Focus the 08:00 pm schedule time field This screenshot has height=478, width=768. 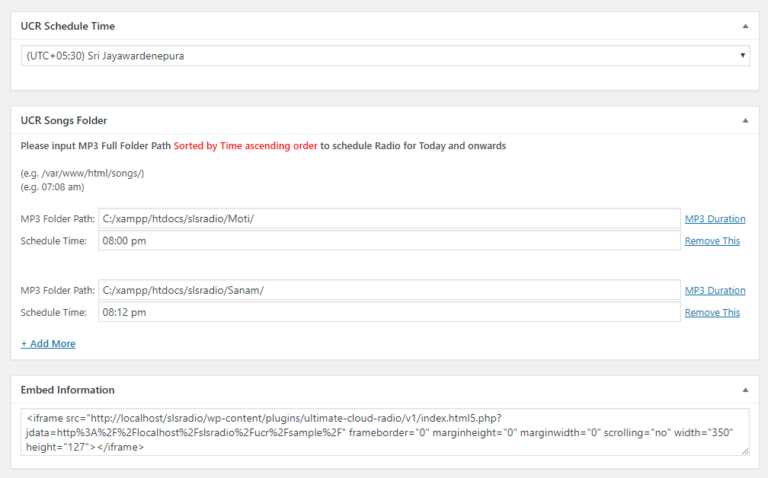[x=389, y=241]
